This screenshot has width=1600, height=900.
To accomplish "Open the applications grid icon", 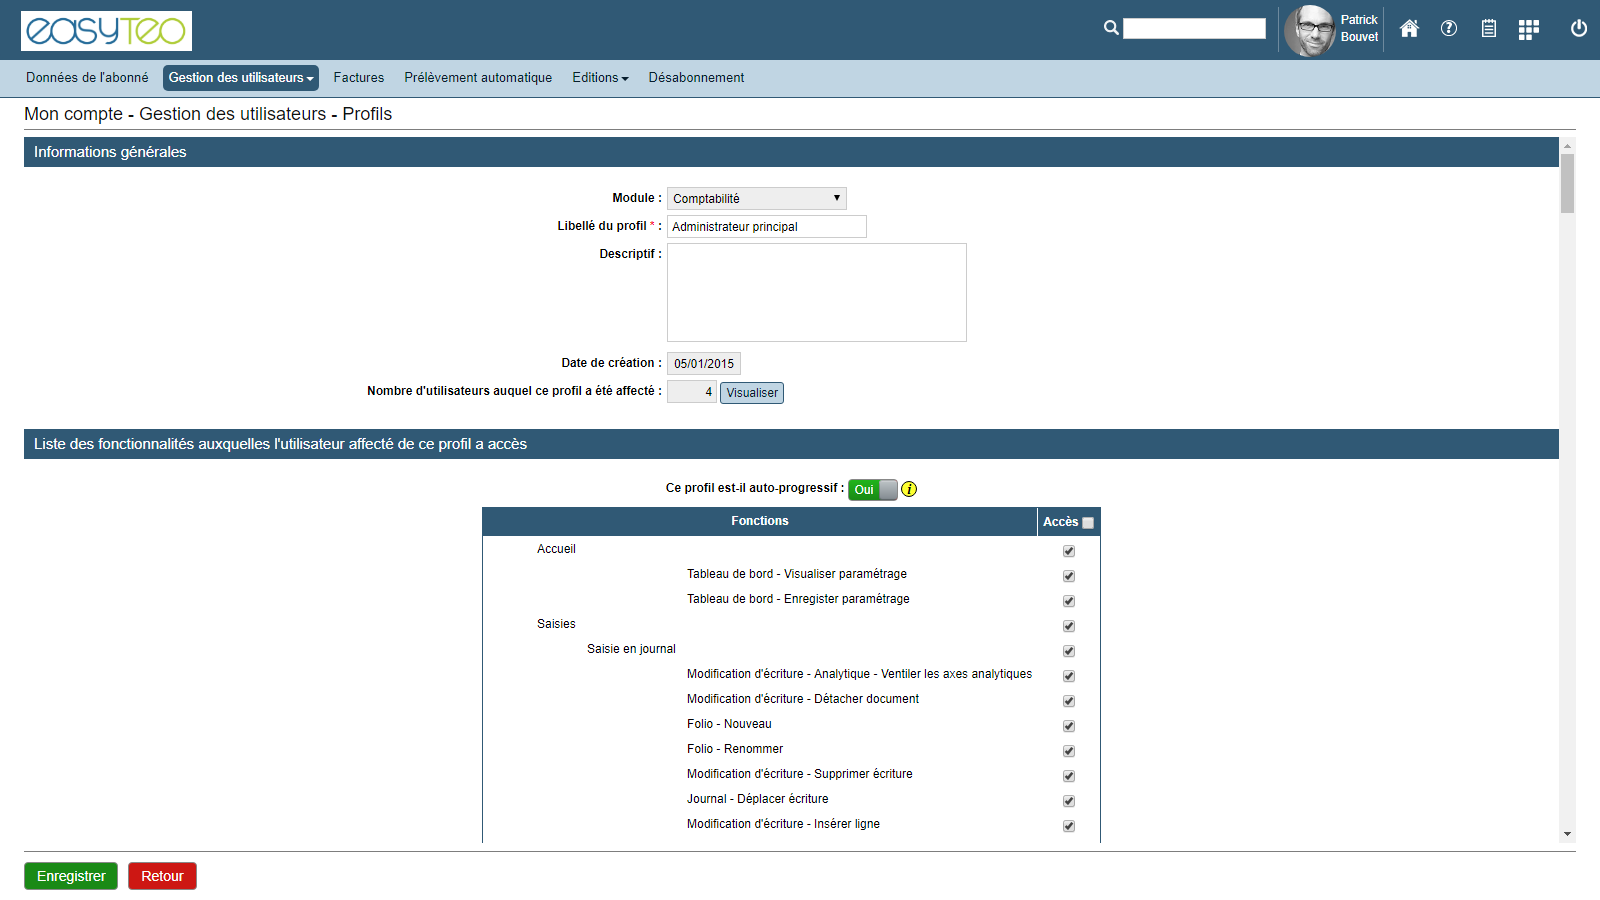I will (x=1528, y=29).
